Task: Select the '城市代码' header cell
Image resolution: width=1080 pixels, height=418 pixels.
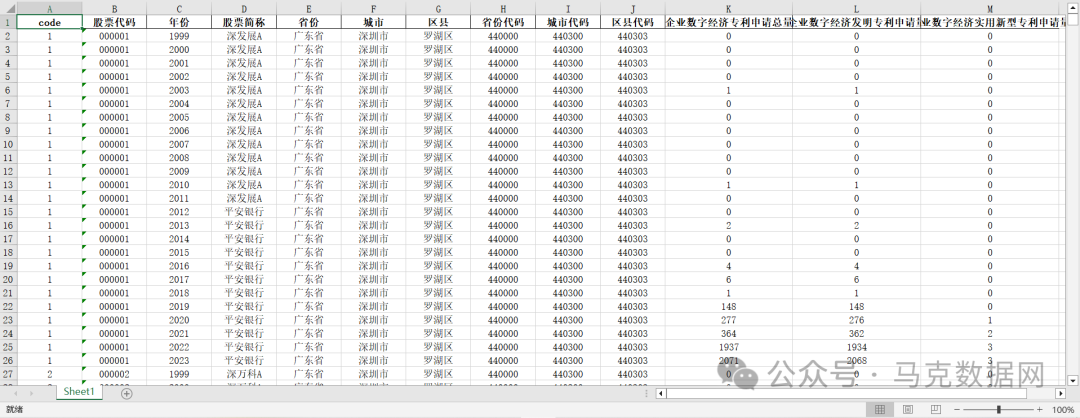Action: 568,22
